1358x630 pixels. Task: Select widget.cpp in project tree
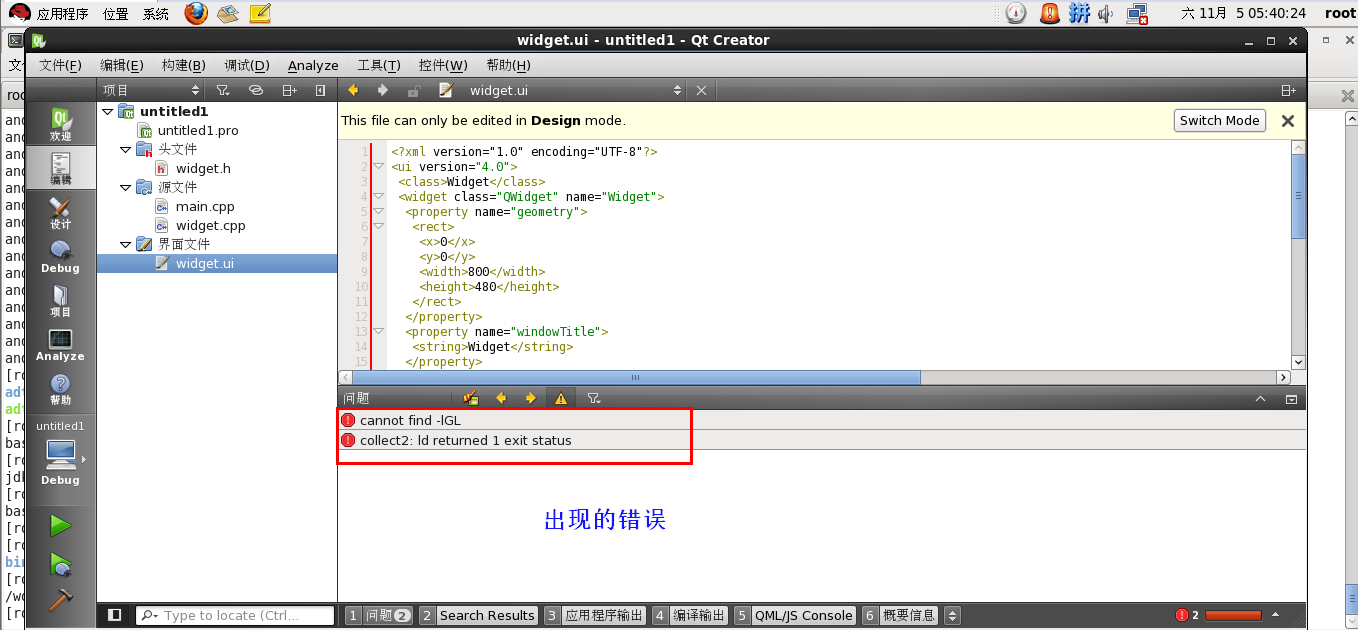coord(210,225)
